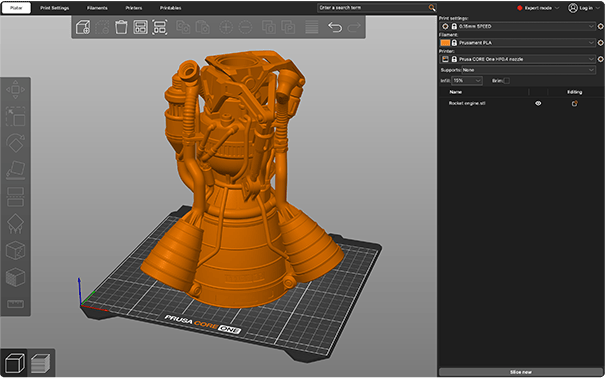Open the Filament dropdown showing Prusament PLA
Screen dimensions: 605x378
tap(517, 43)
